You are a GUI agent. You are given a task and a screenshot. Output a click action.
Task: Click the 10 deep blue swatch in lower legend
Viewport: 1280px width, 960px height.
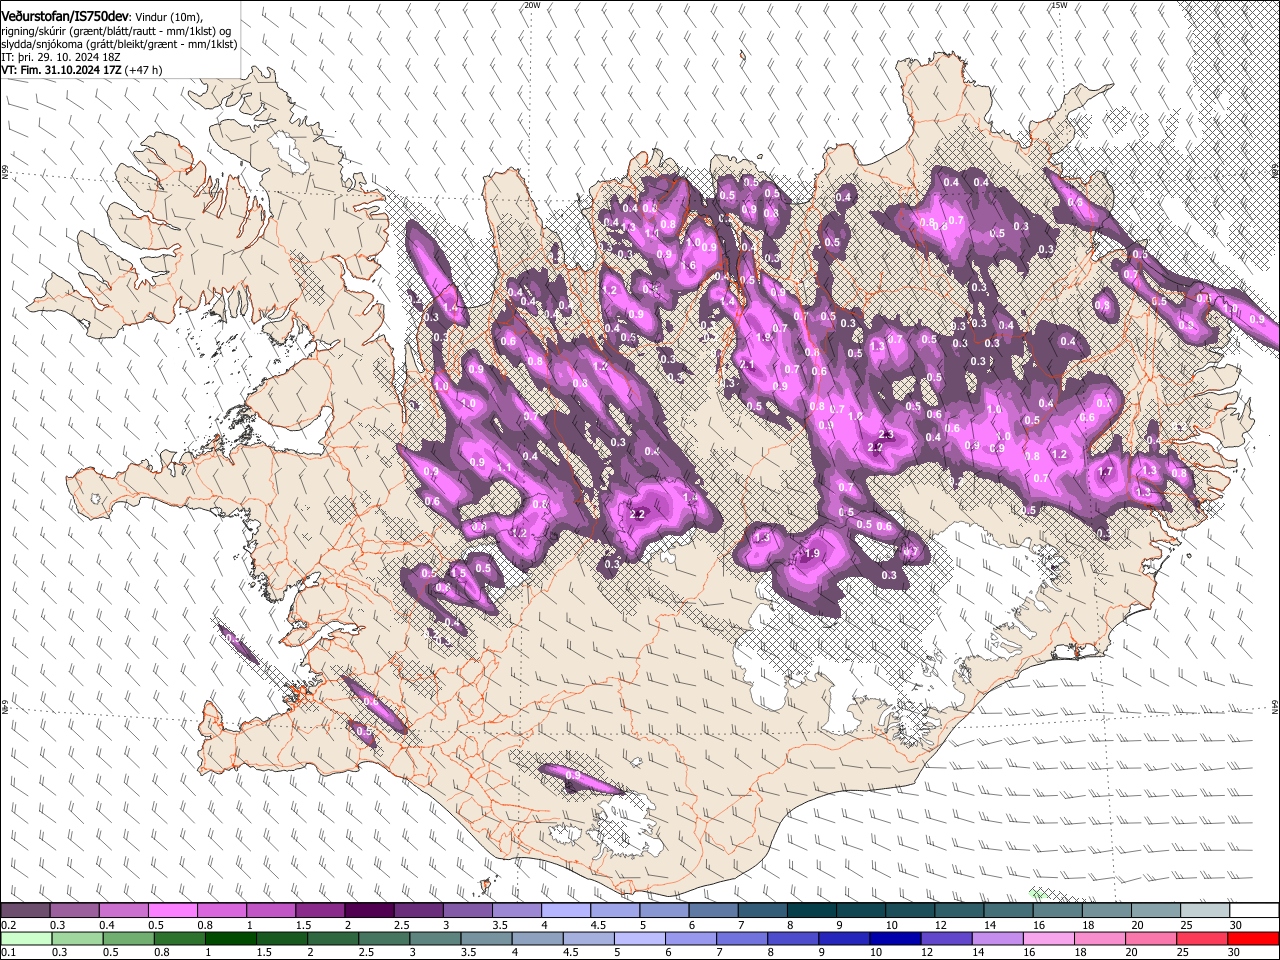tap(896, 938)
